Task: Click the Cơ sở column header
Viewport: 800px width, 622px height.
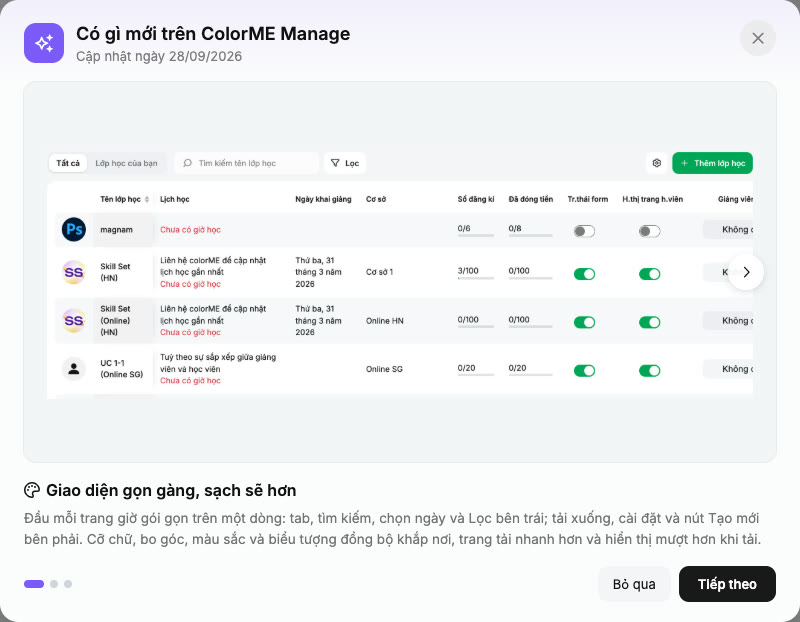Action: pyautogui.click(x=376, y=199)
